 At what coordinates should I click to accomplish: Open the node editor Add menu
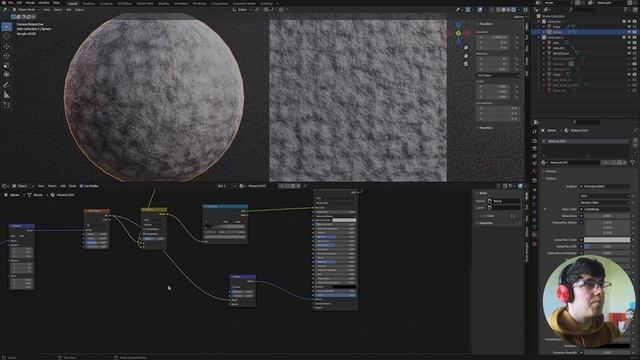(x=63, y=186)
